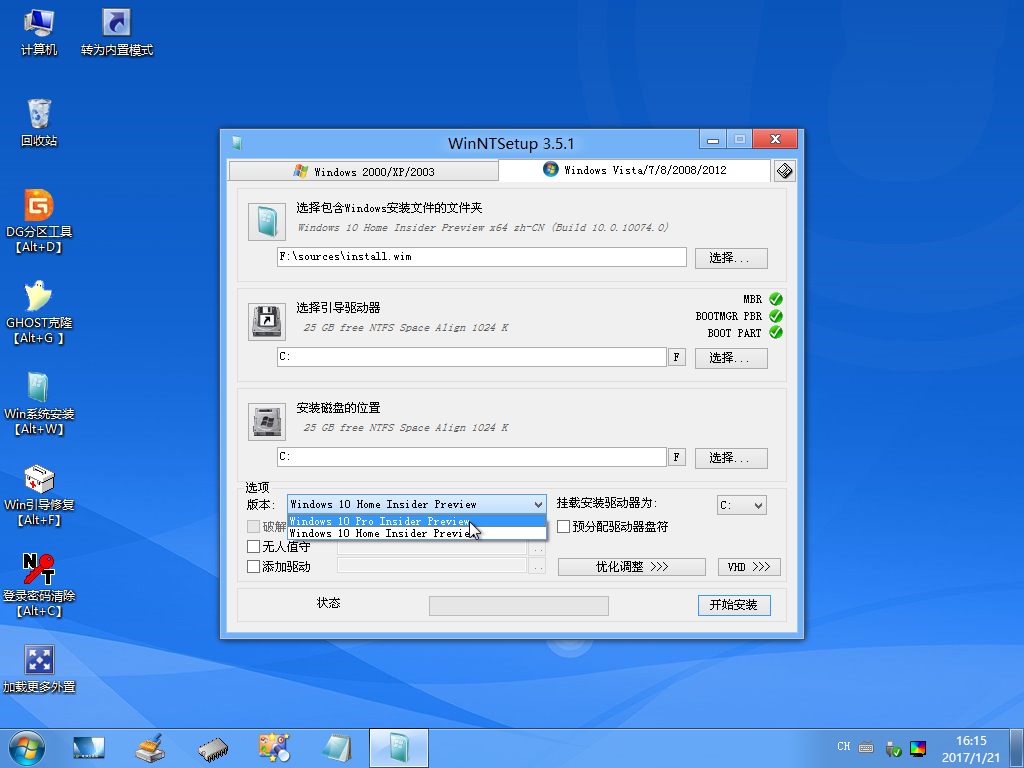
Task: Click 选择 button for install.wim path
Action: tap(731, 258)
